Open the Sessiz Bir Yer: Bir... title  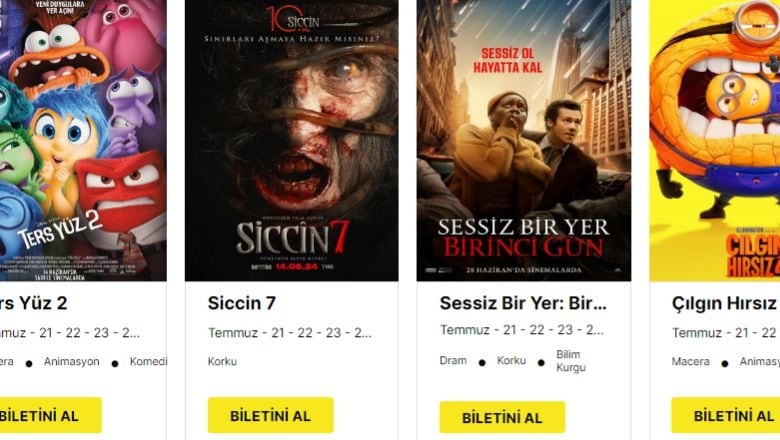point(523,303)
